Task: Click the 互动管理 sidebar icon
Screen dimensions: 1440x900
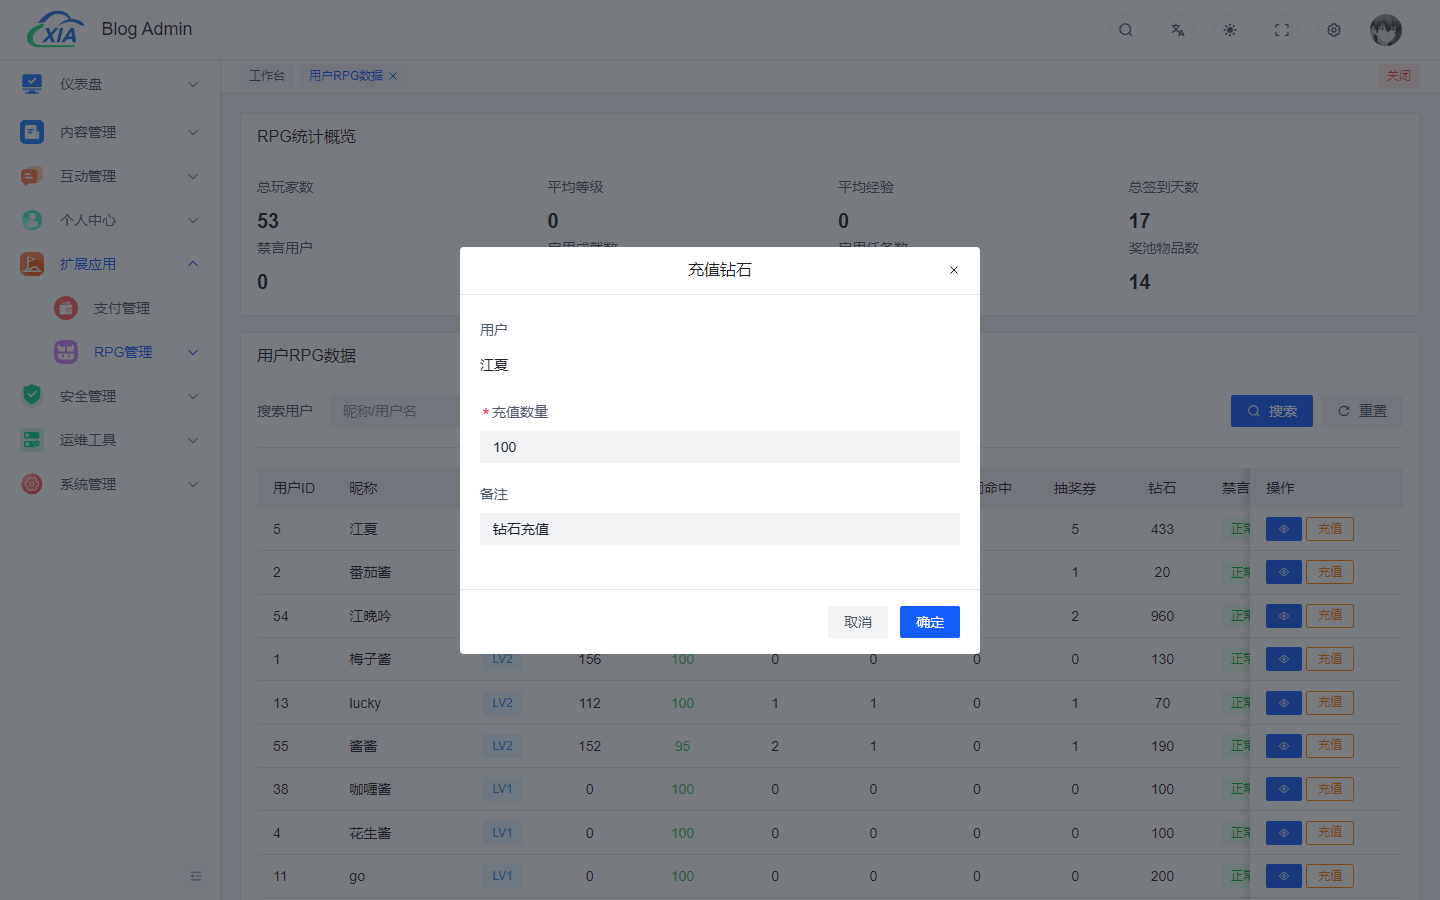Action: coord(32,176)
